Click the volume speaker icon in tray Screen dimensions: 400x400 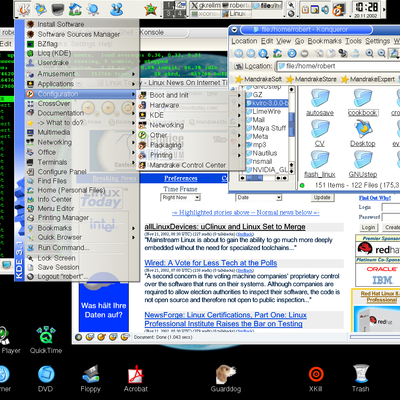(x=325, y=10)
